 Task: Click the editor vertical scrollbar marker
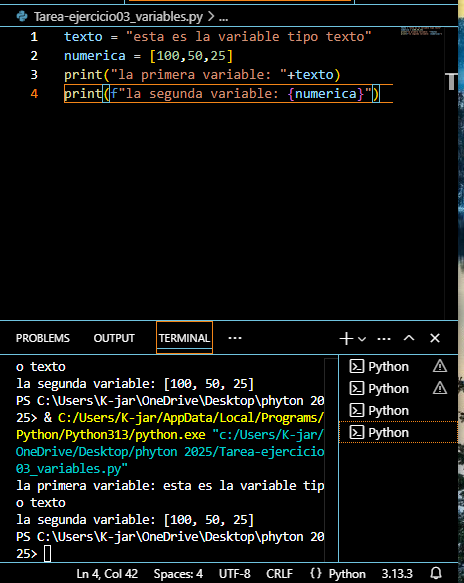[x=451, y=81]
